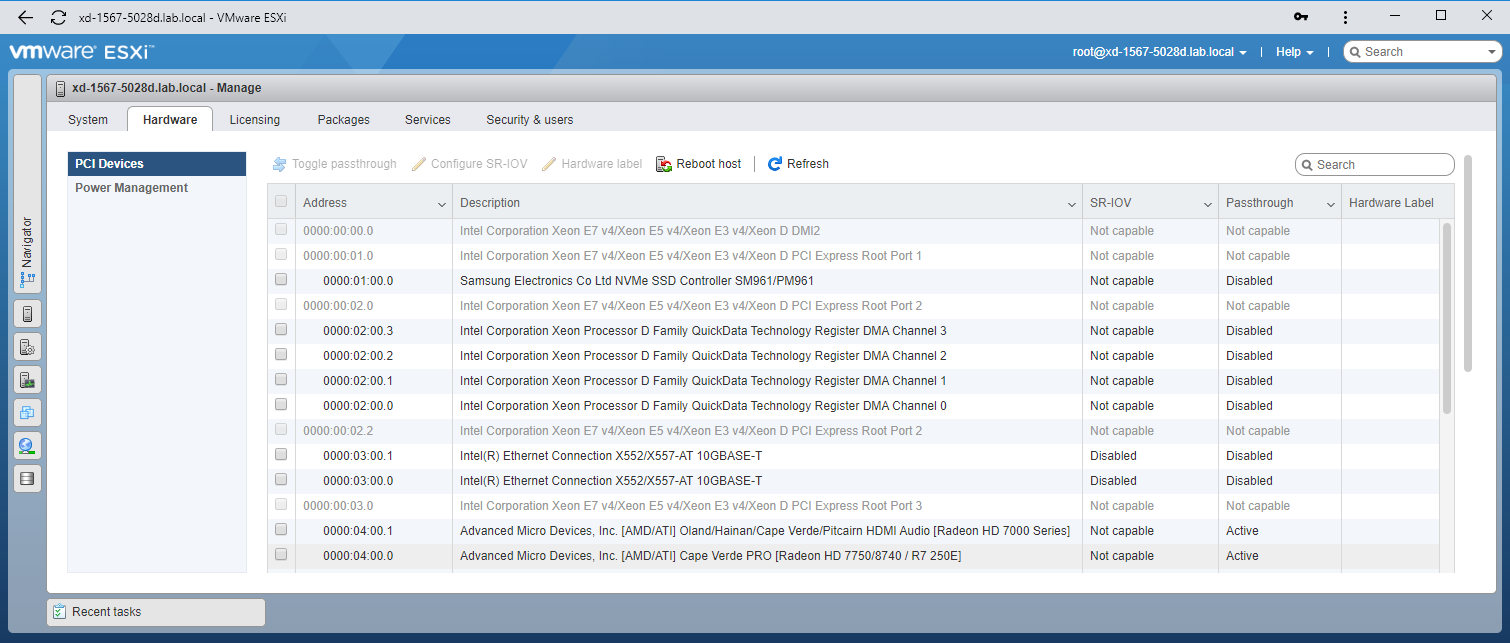
Task: Tick the checkbox for 0000:04:00.0
Action: click(281, 554)
